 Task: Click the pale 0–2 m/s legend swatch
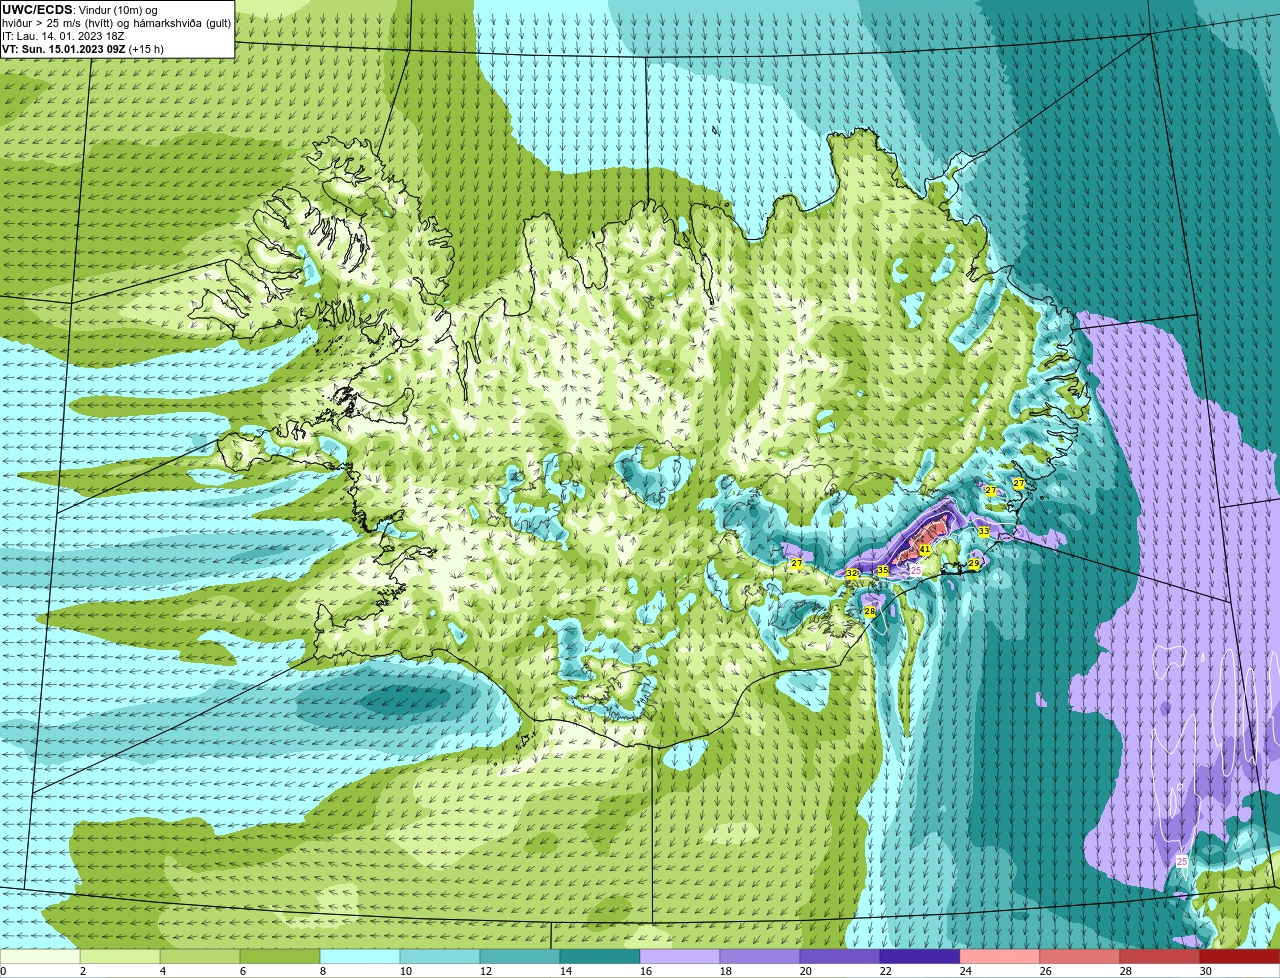(x=40, y=957)
